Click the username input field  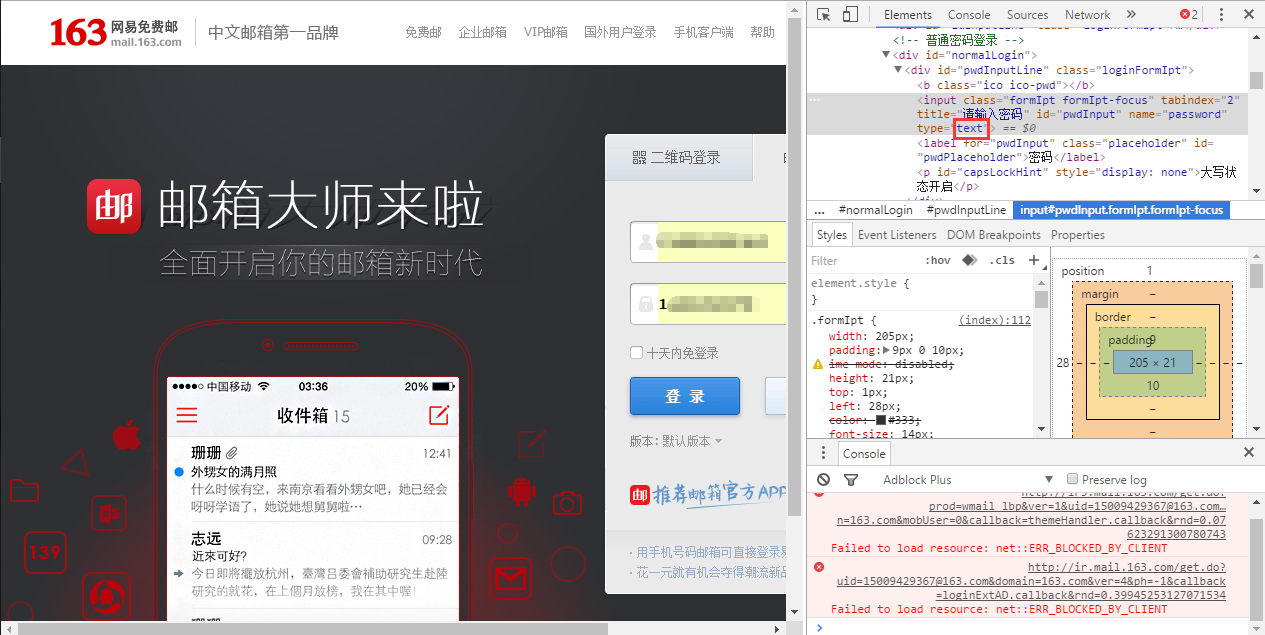tap(707, 242)
